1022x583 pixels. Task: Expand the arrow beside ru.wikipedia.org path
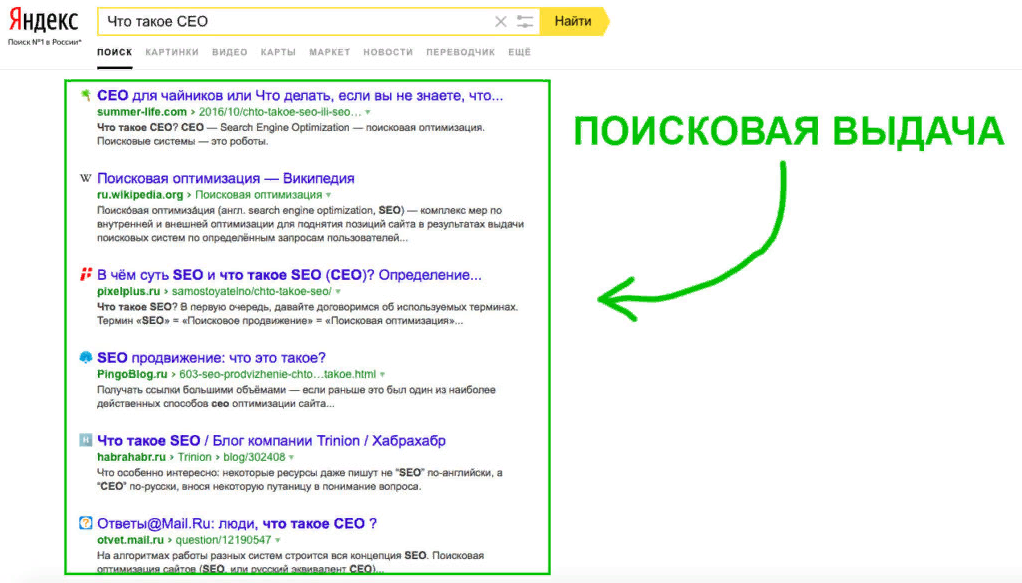[x=328, y=196]
